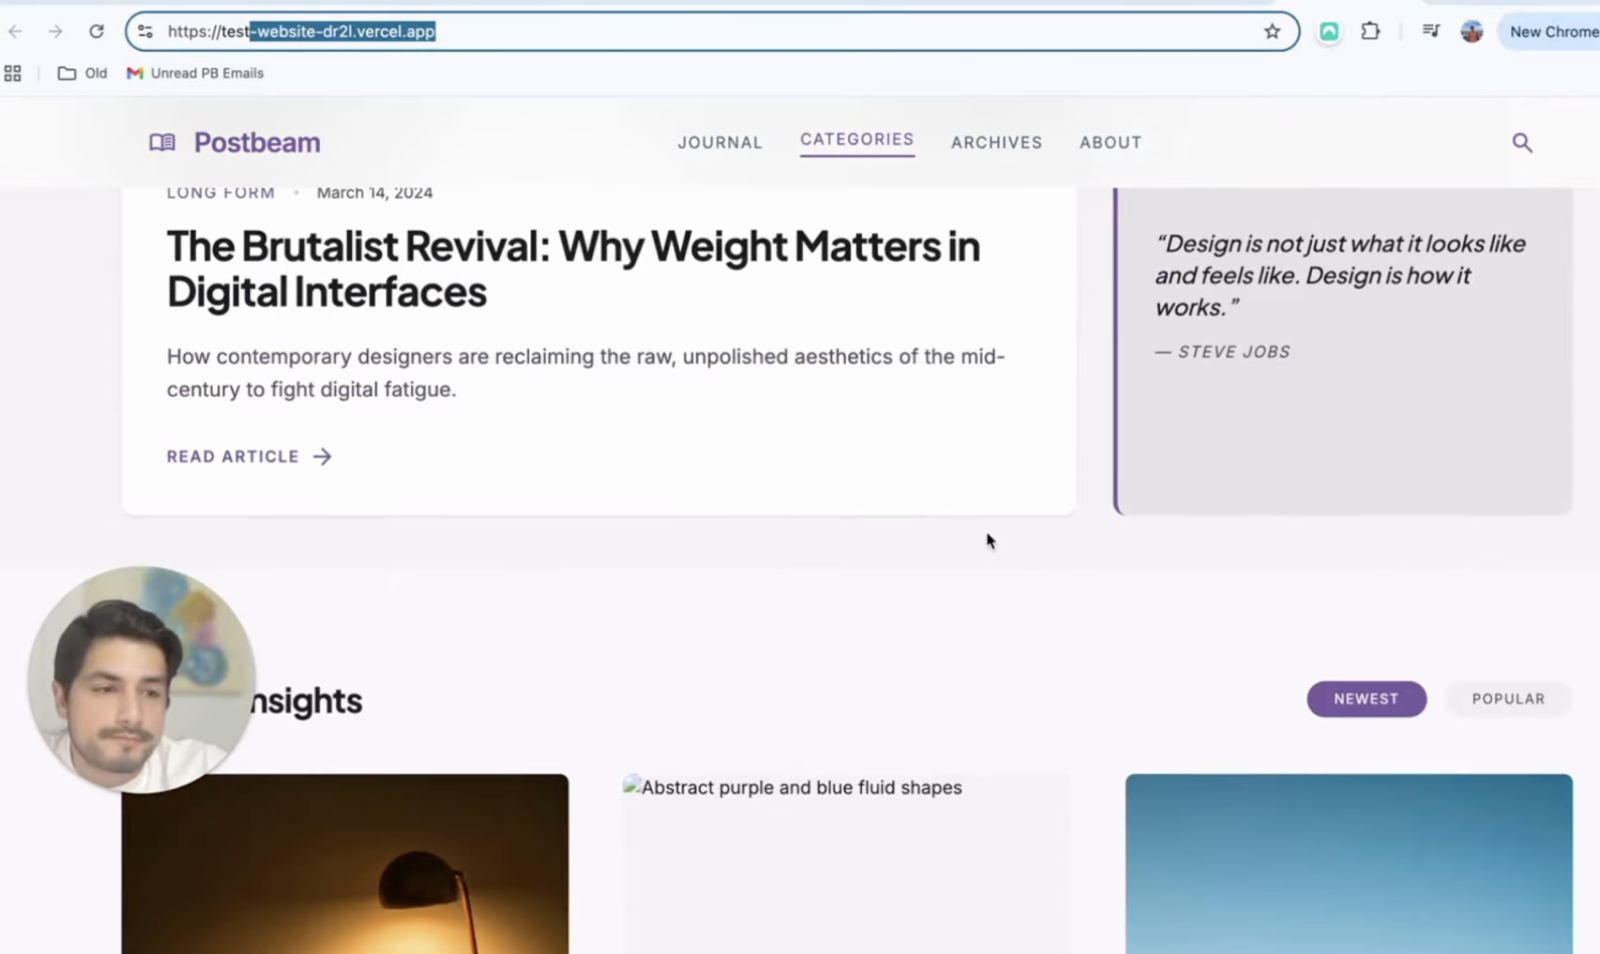Screen dimensions: 1600x954
Task: Click the New Chrome button
Action: (1550, 32)
